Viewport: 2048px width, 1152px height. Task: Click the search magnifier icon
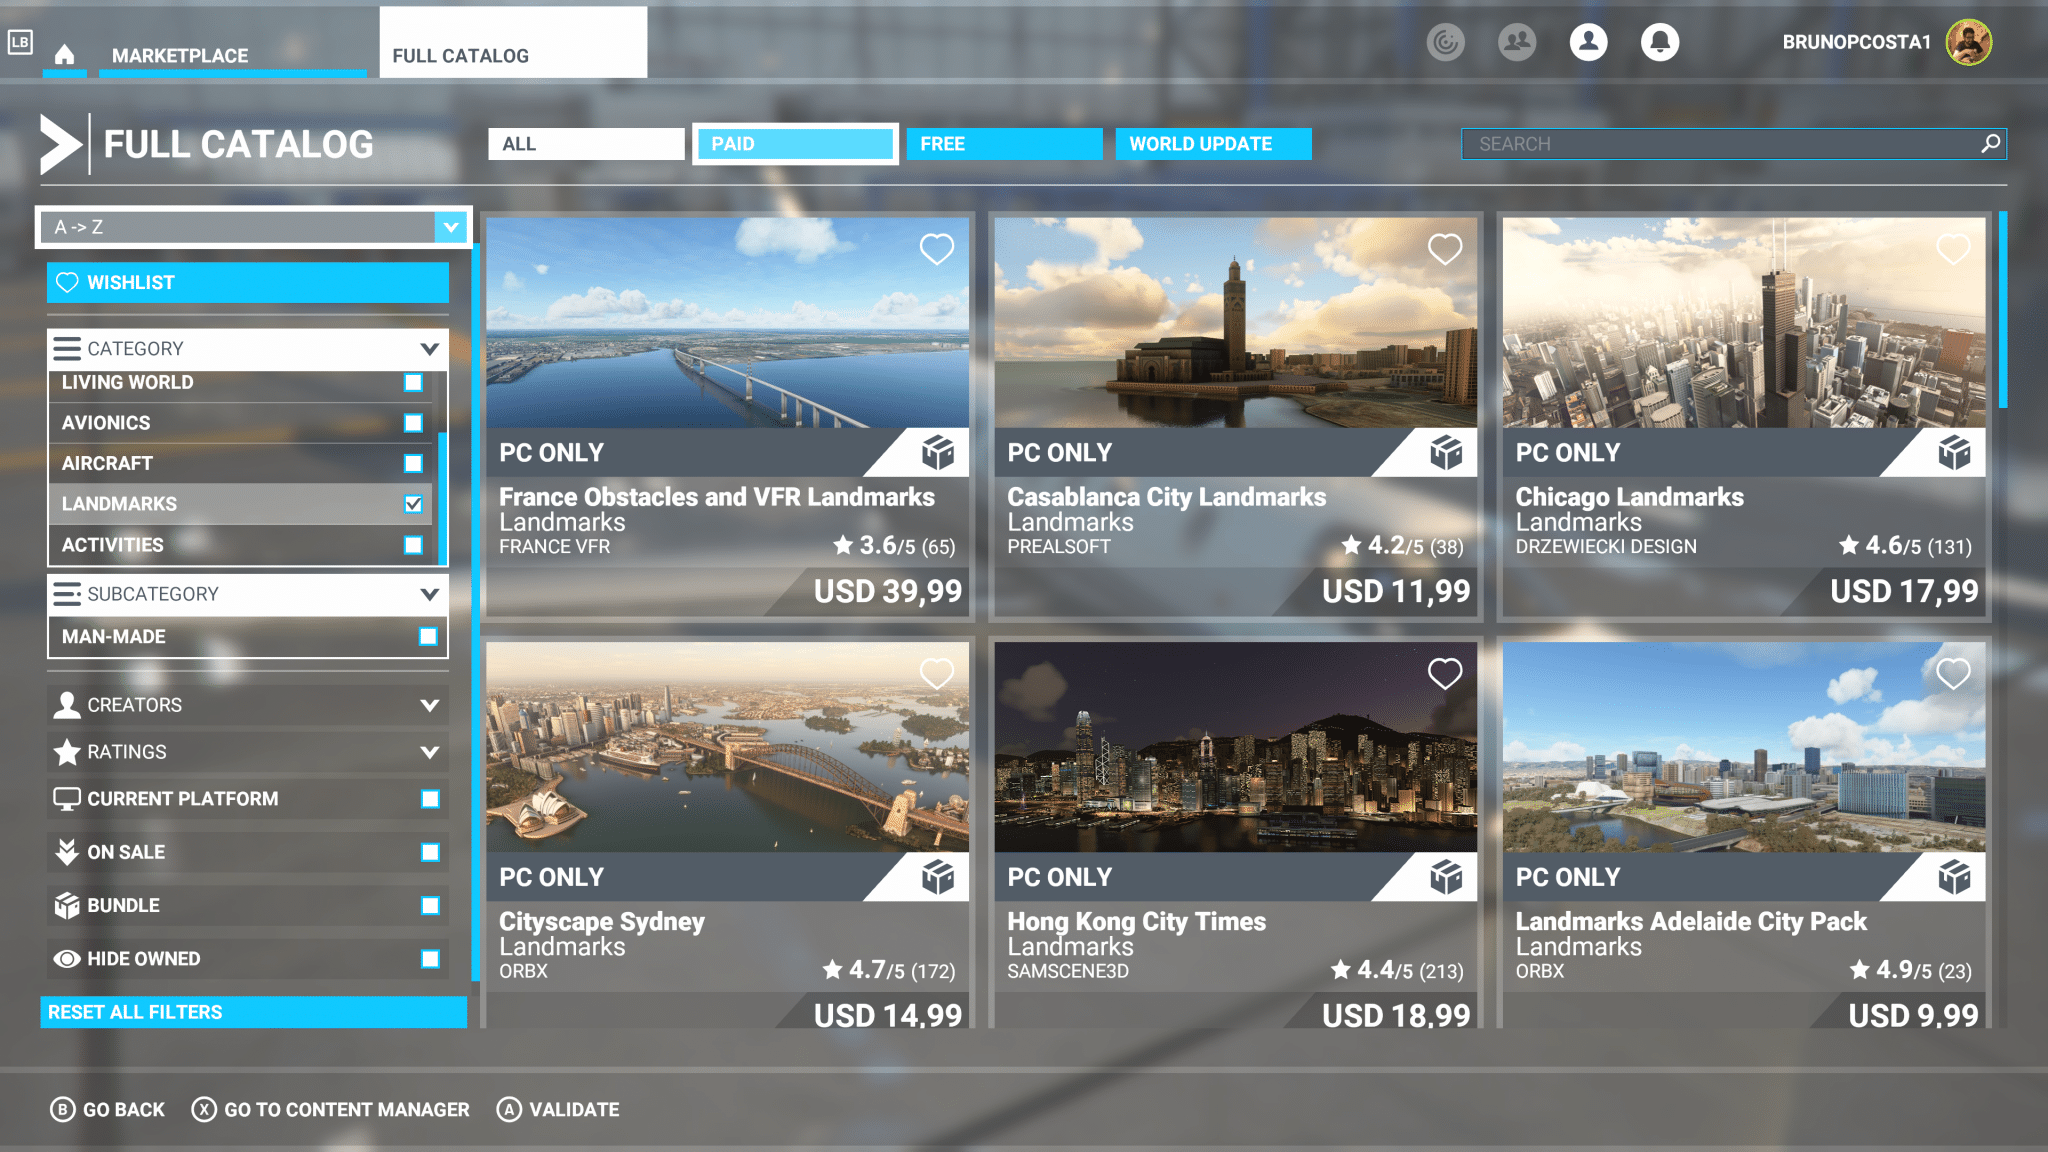click(x=1990, y=143)
